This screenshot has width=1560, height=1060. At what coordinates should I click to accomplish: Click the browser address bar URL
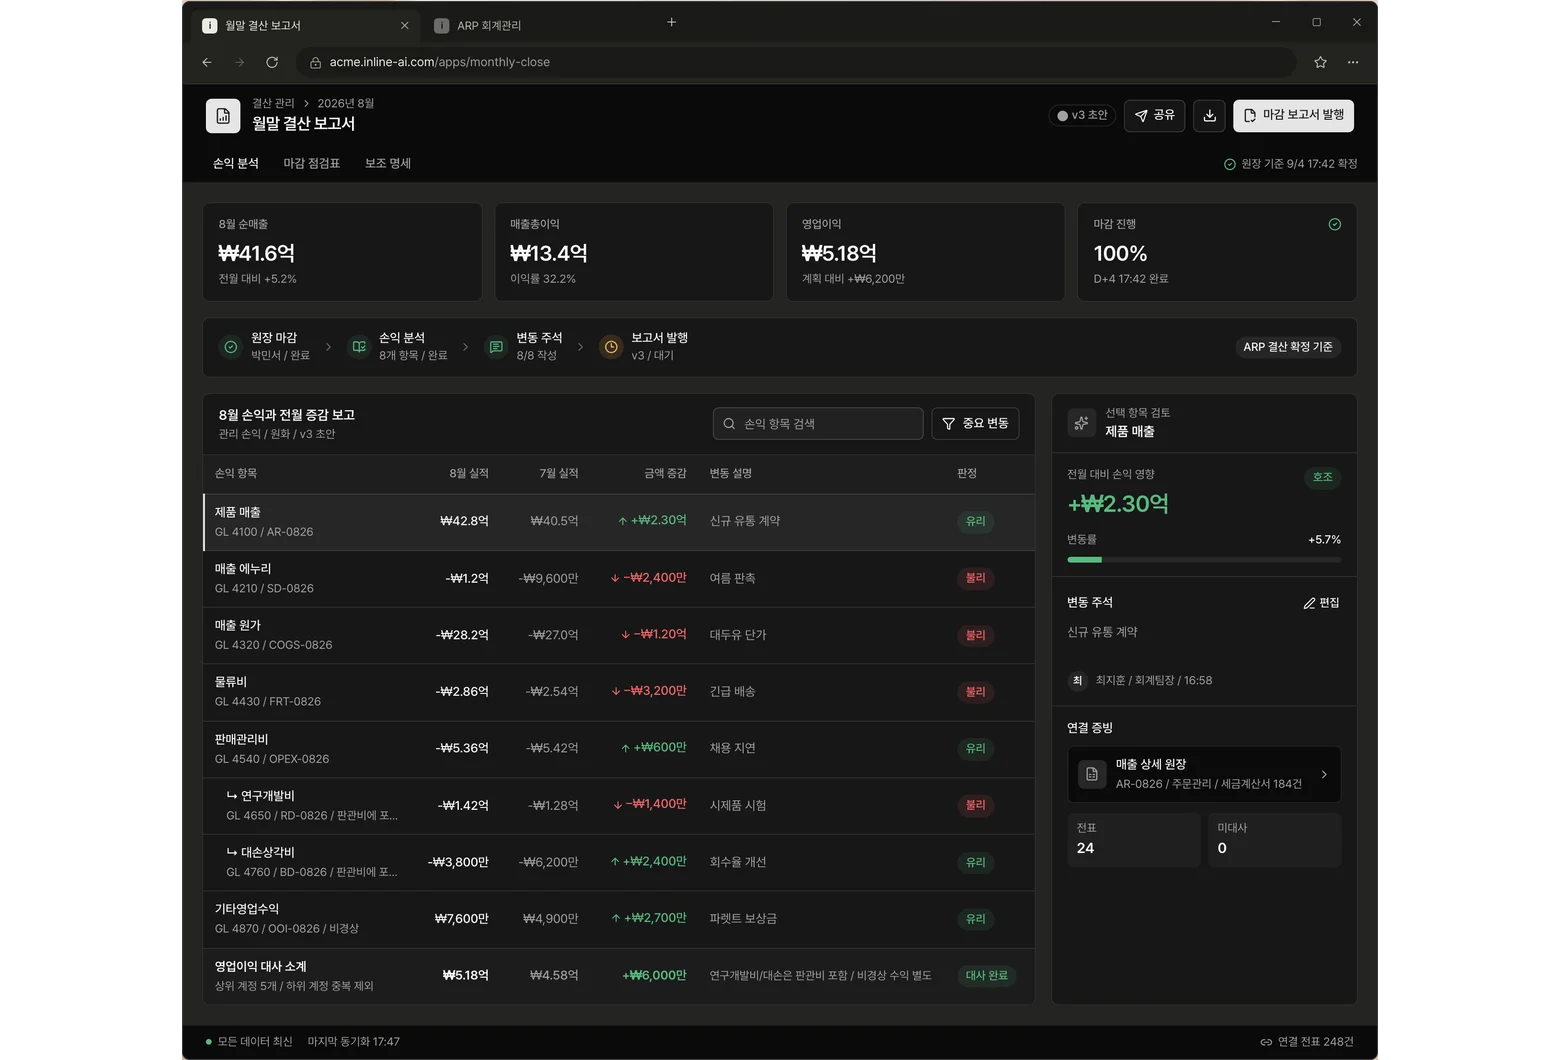pyautogui.click(x=440, y=62)
